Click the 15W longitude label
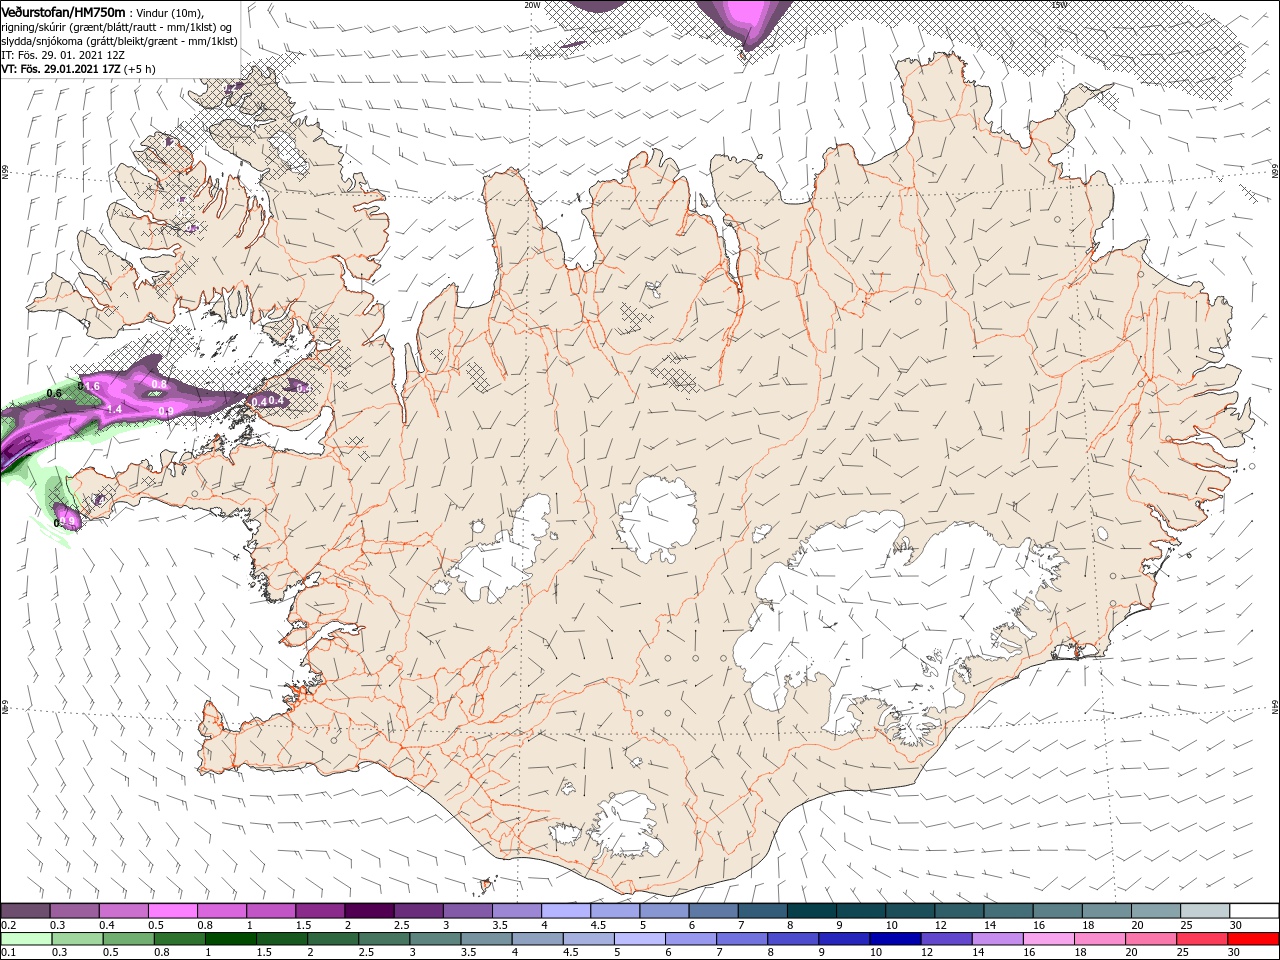1280x960 pixels. coord(1059,5)
